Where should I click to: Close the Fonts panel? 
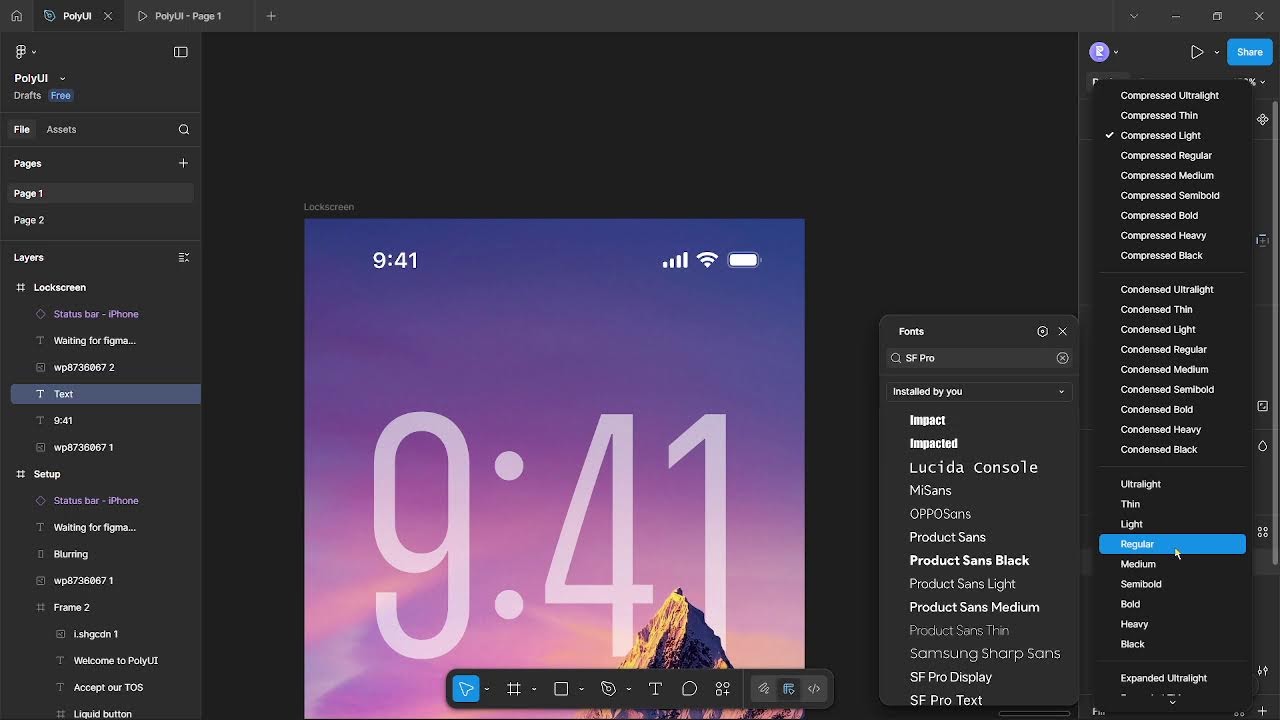point(1063,331)
